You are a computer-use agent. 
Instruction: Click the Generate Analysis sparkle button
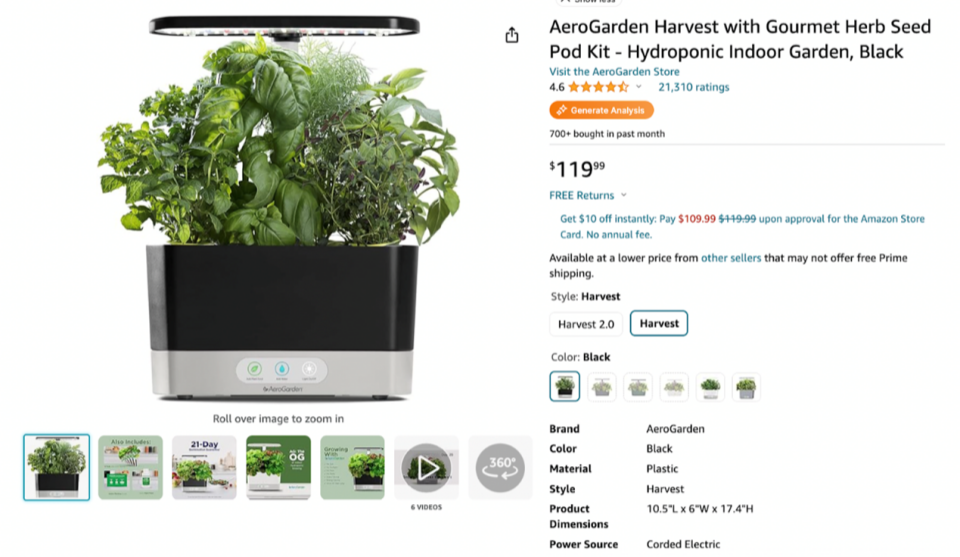tap(601, 110)
